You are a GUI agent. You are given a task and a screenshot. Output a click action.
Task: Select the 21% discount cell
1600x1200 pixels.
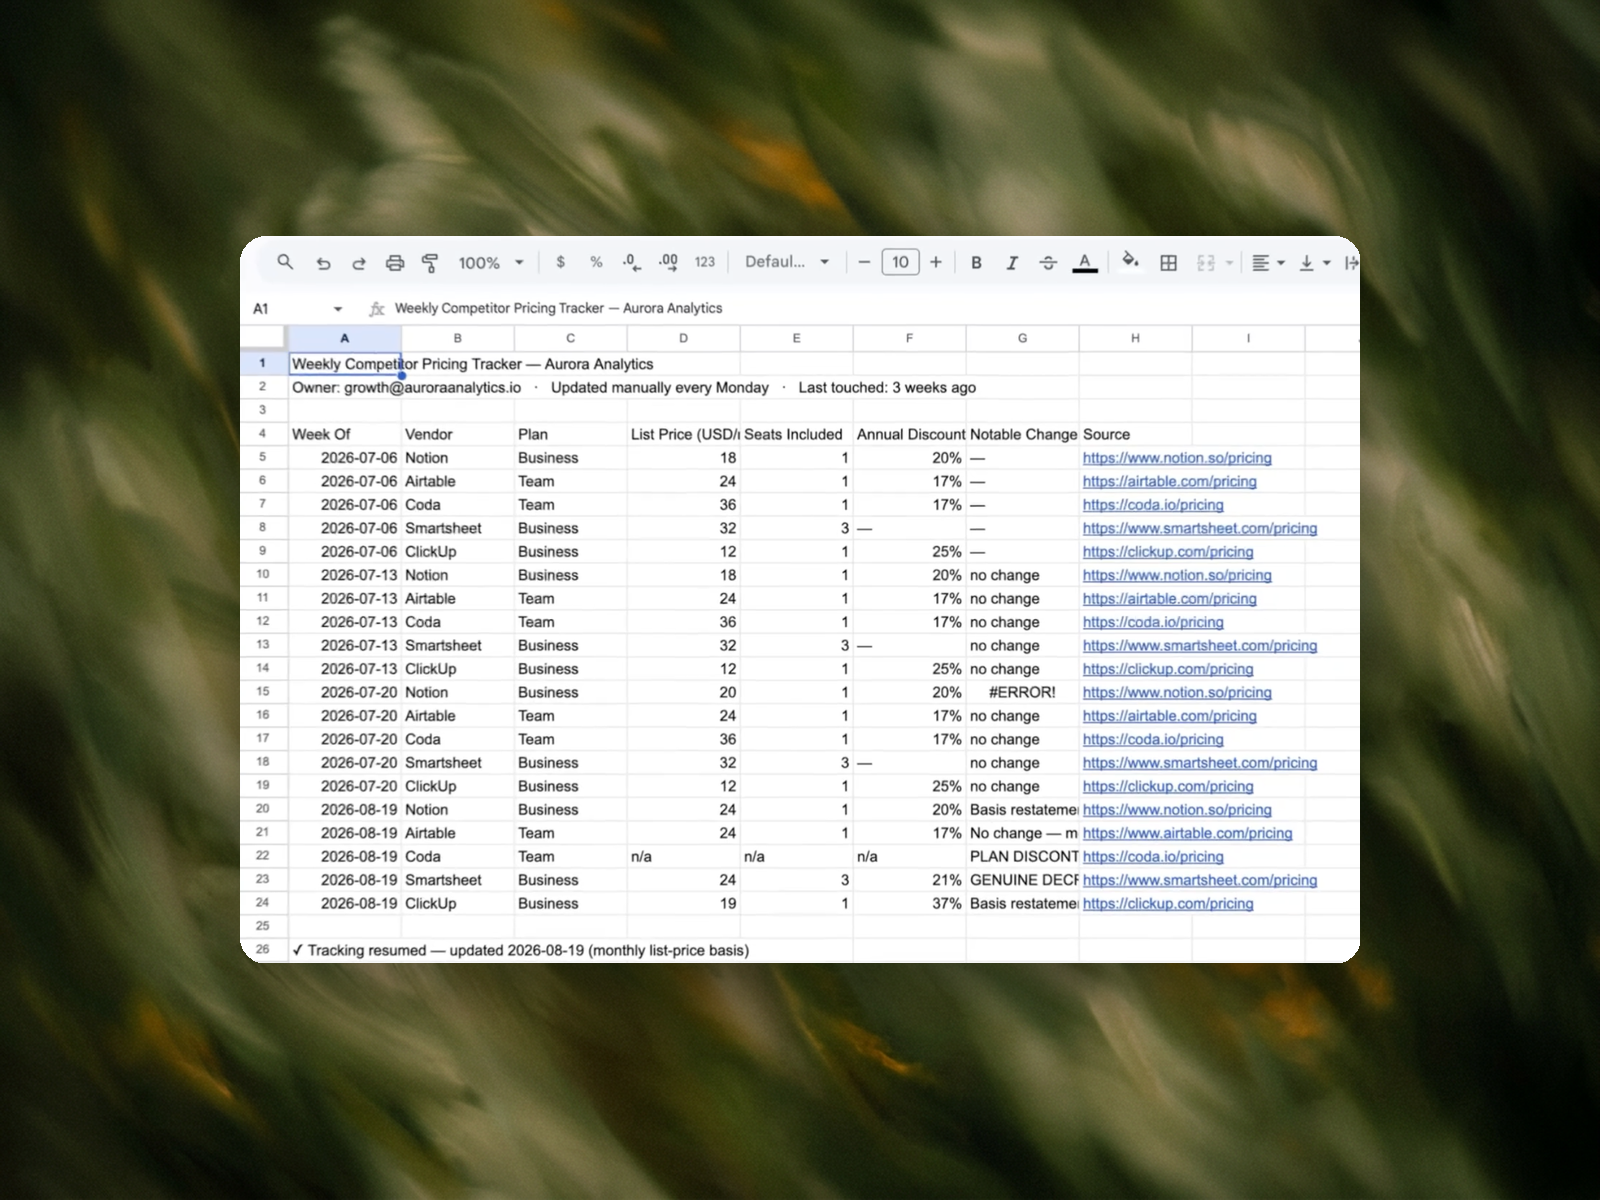[x=909, y=880]
